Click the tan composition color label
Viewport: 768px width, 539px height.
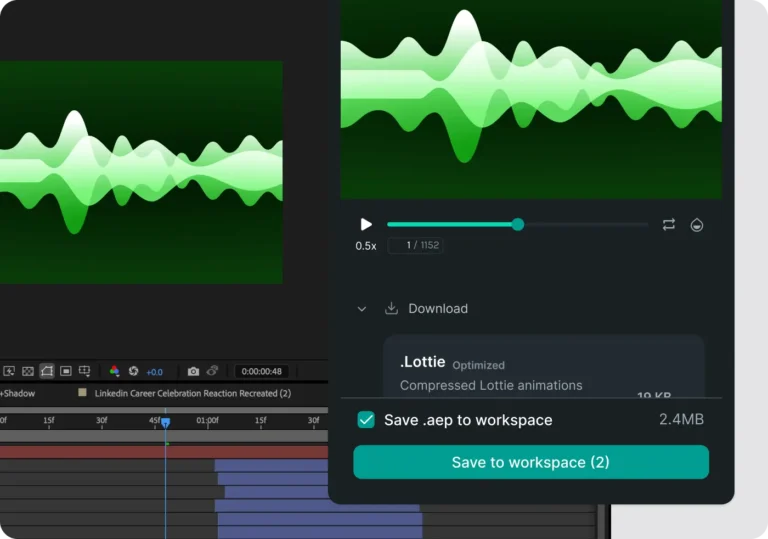tap(82, 392)
